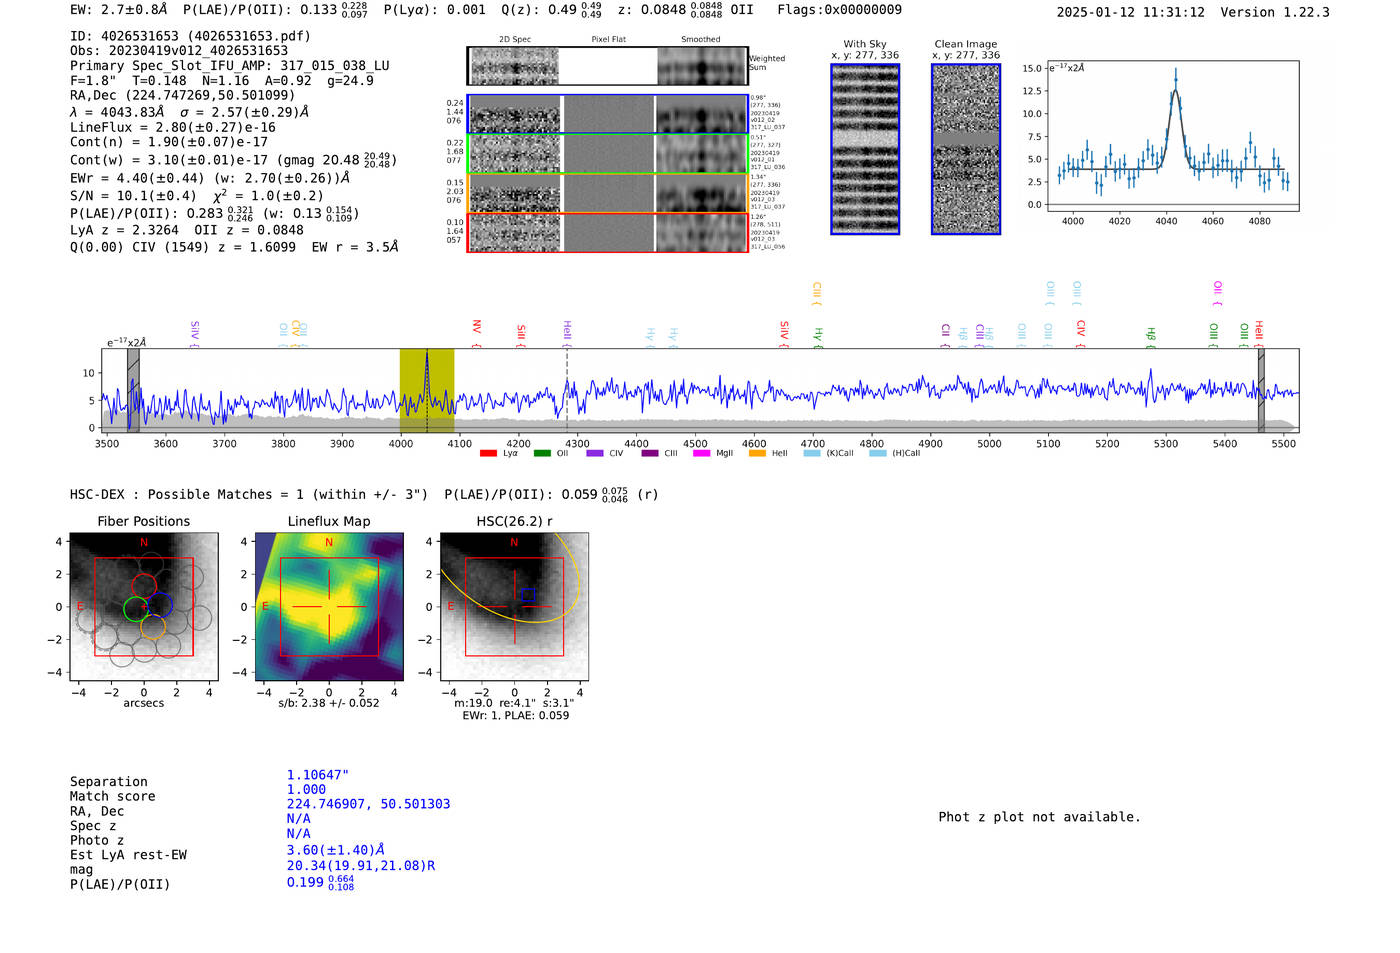Viewport: 1400px width, 953px height.
Task: Click the EWr: 1. PLAE: 0.059 caption
Action: (x=515, y=715)
